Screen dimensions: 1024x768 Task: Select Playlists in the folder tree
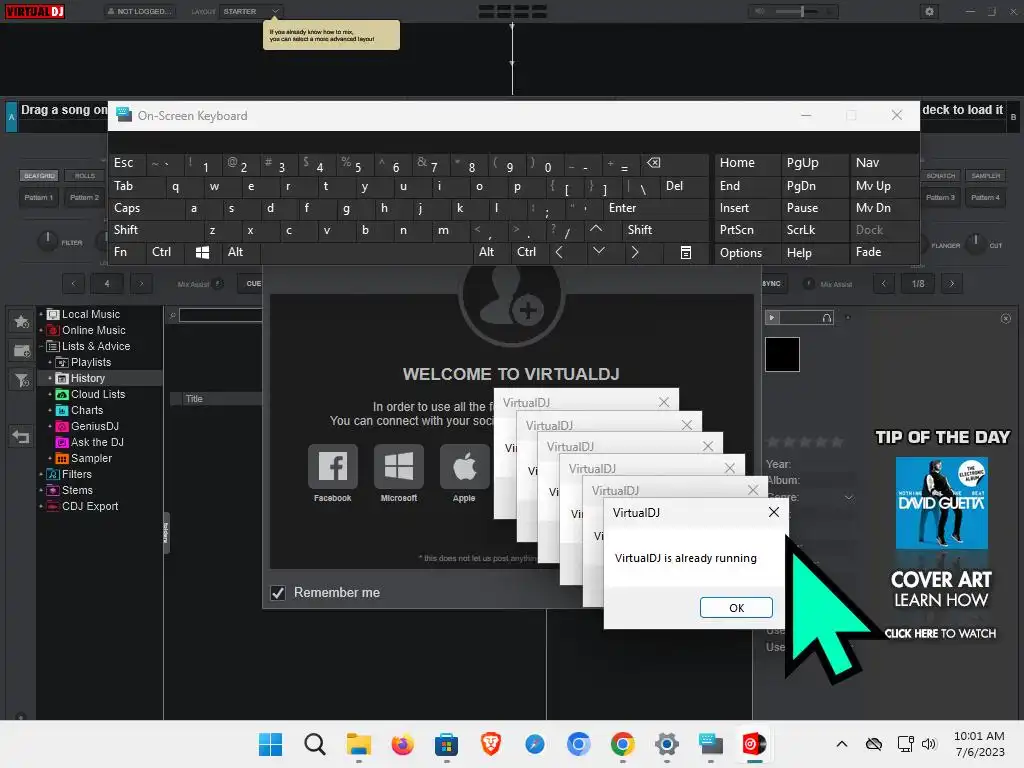click(x=91, y=362)
